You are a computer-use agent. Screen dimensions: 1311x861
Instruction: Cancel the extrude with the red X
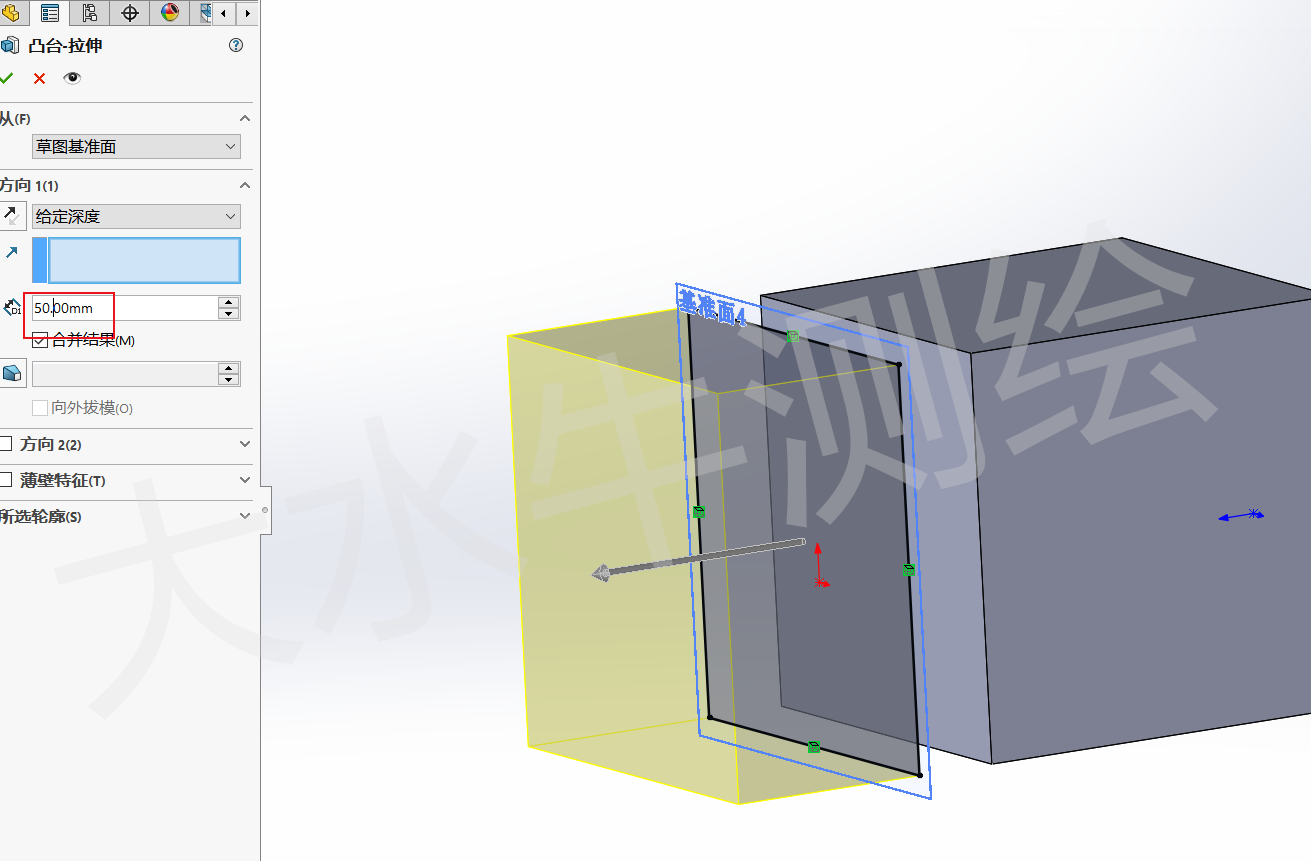point(39,78)
